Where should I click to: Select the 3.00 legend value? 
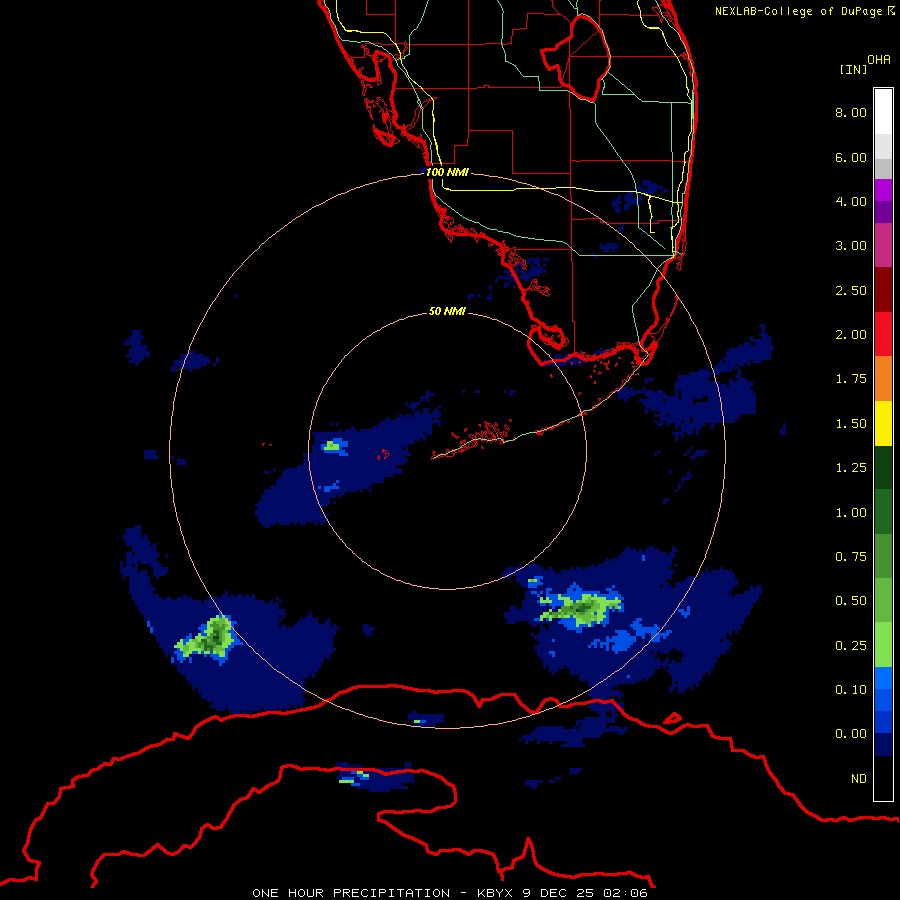(x=851, y=246)
